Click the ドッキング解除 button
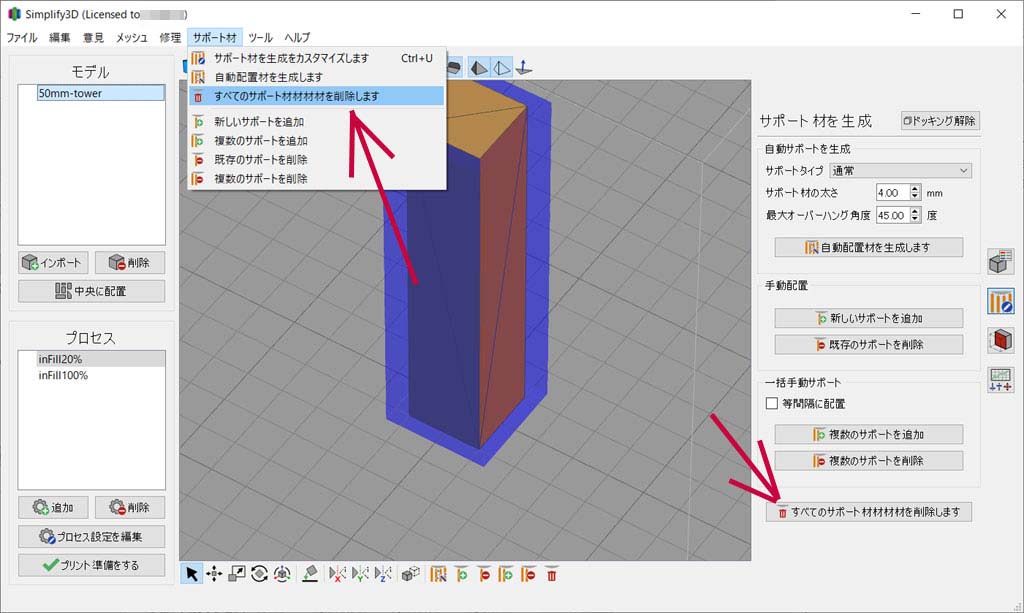 click(940, 121)
